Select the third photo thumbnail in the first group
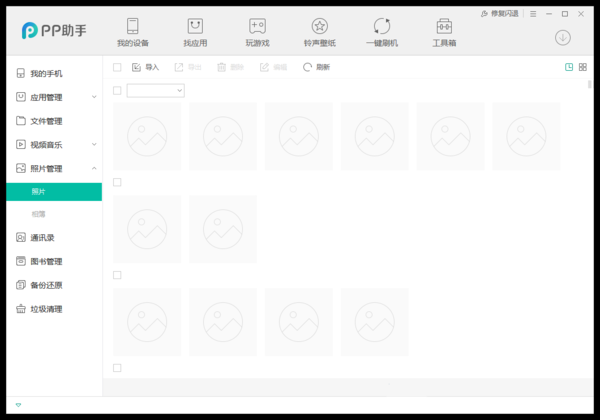The width and height of the screenshot is (600, 420). pyautogui.click(x=298, y=136)
